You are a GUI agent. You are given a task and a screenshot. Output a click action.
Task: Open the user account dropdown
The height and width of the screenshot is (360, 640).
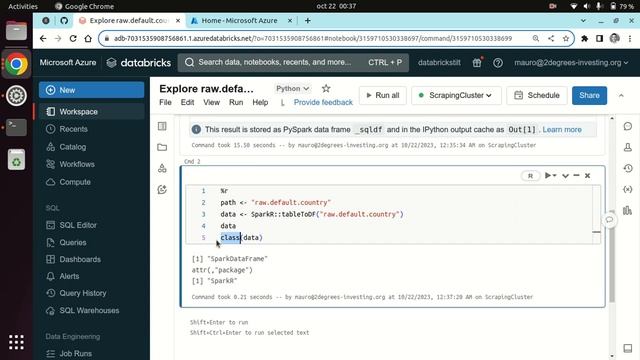(x=571, y=62)
